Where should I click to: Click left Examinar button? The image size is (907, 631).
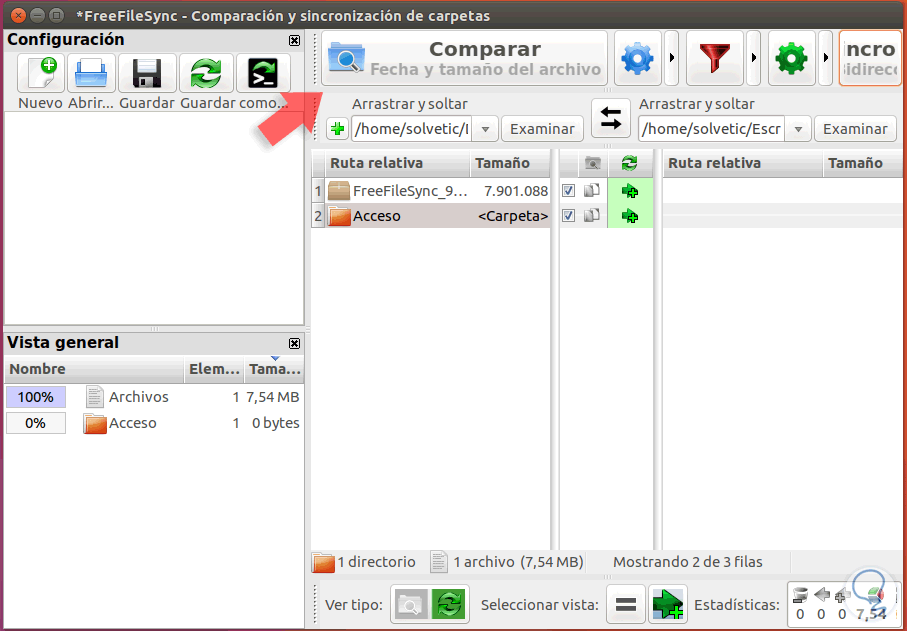[x=542, y=128]
